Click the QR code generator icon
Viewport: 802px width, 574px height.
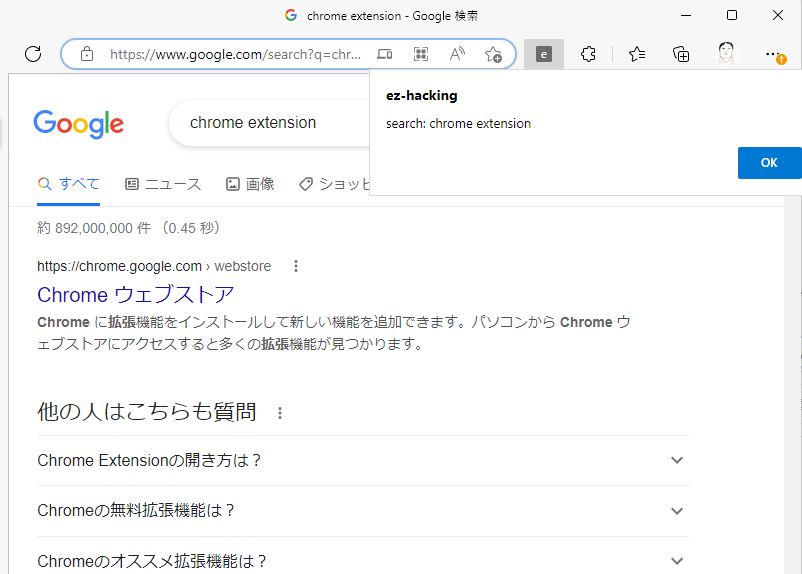420,54
